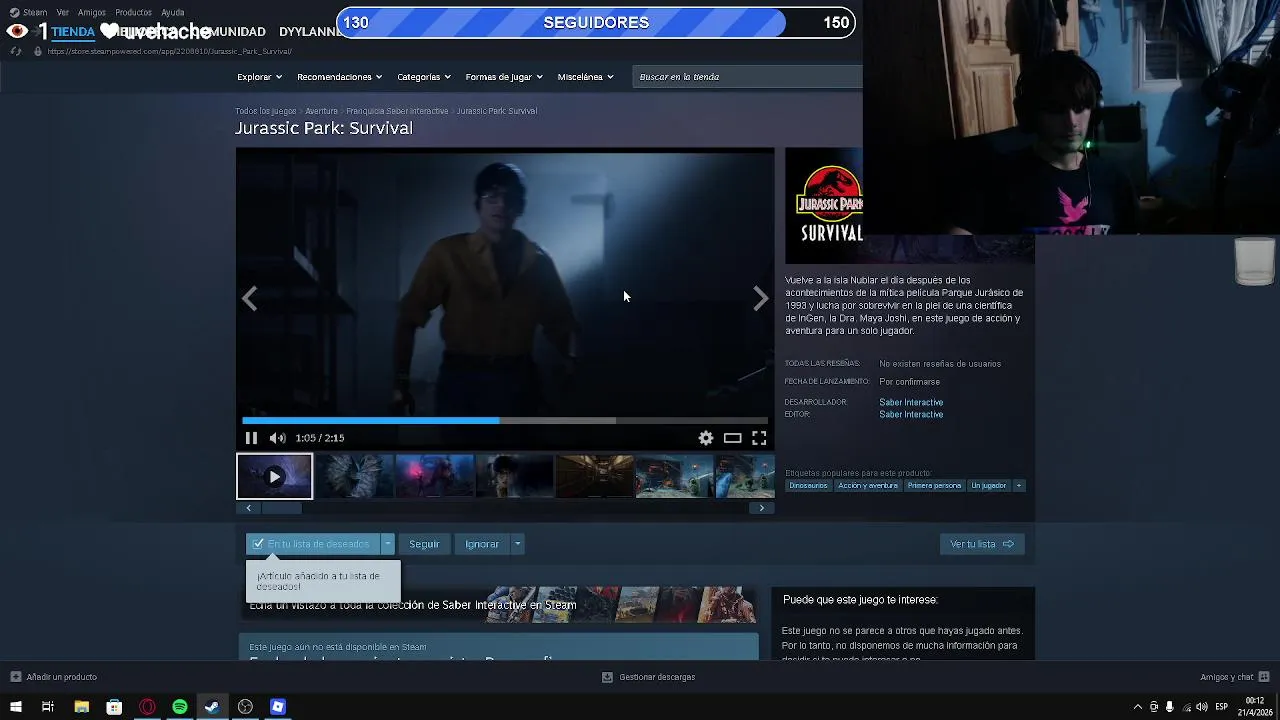
Task: Expand the Ignorar dropdown arrow
Action: pyautogui.click(x=517, y=544)
